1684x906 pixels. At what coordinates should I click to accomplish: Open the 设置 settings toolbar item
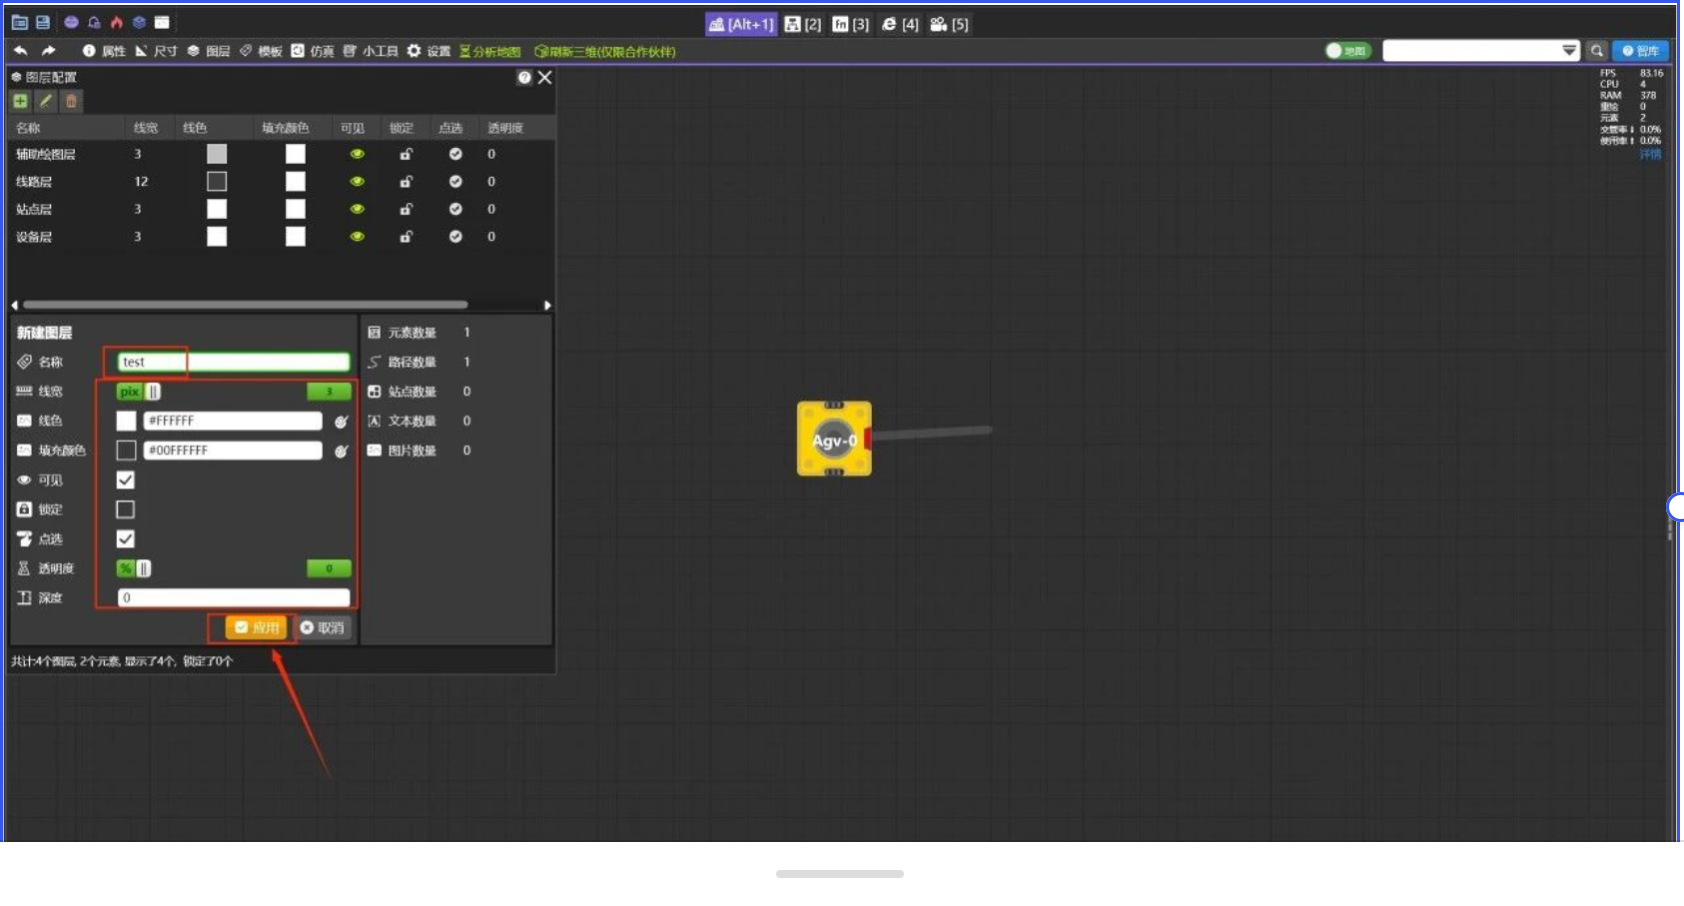point(429,51)
